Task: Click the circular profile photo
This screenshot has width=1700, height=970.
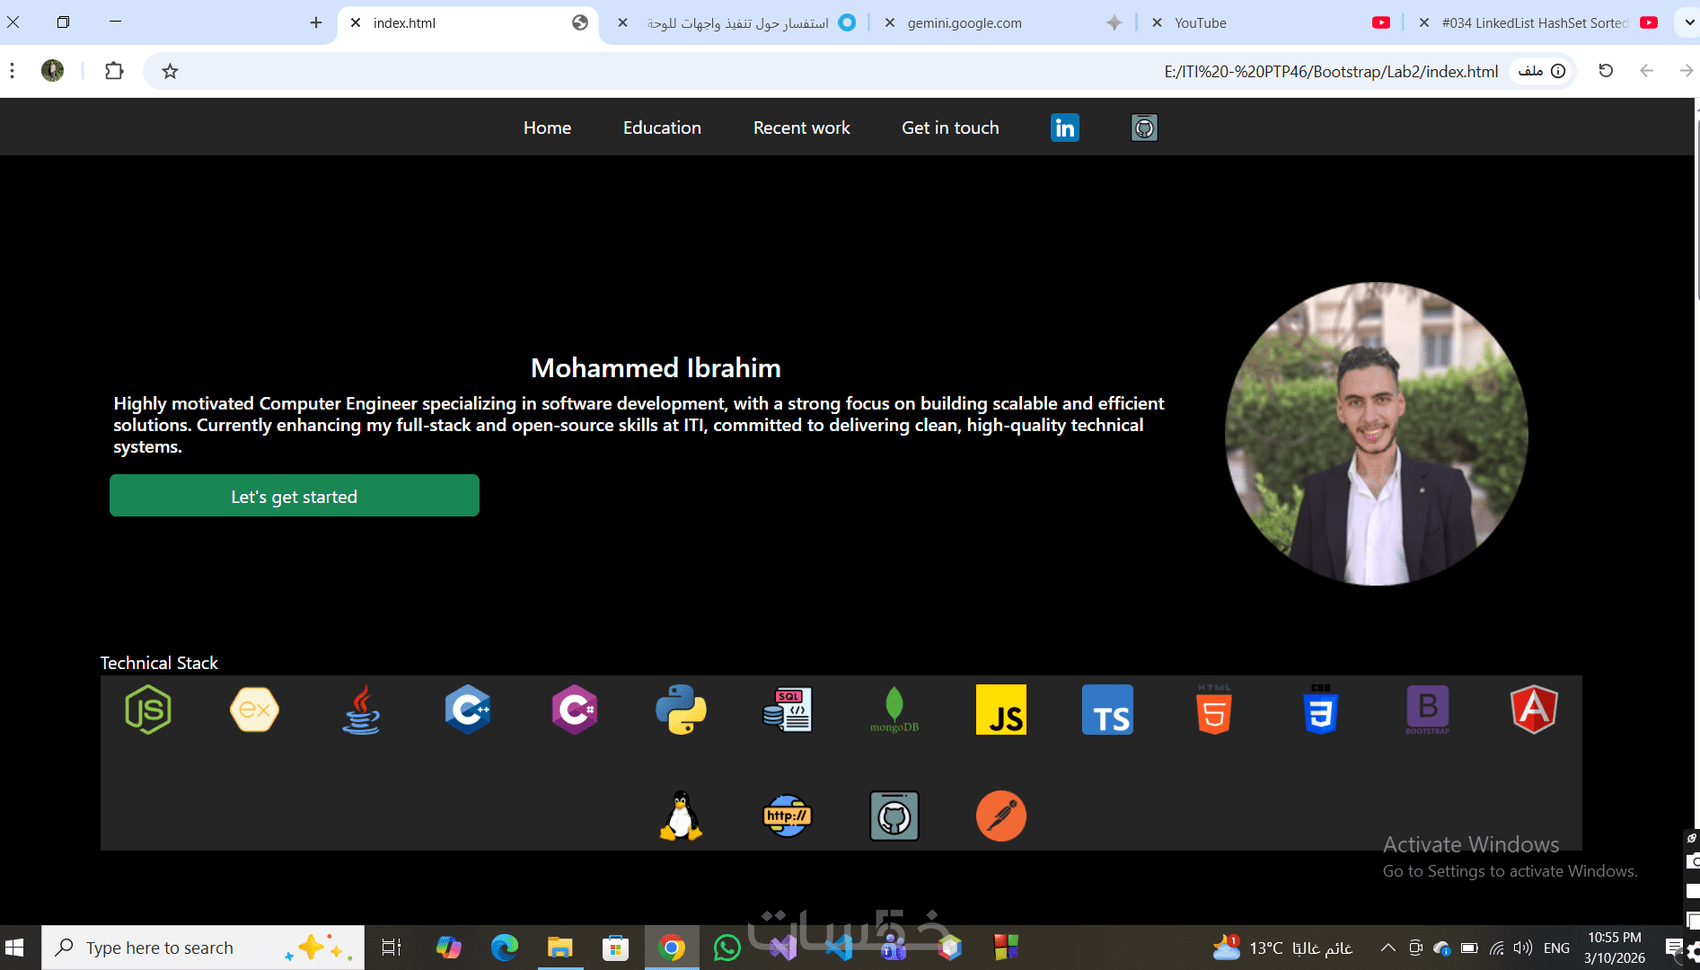Action: (x=1376, y=434)
